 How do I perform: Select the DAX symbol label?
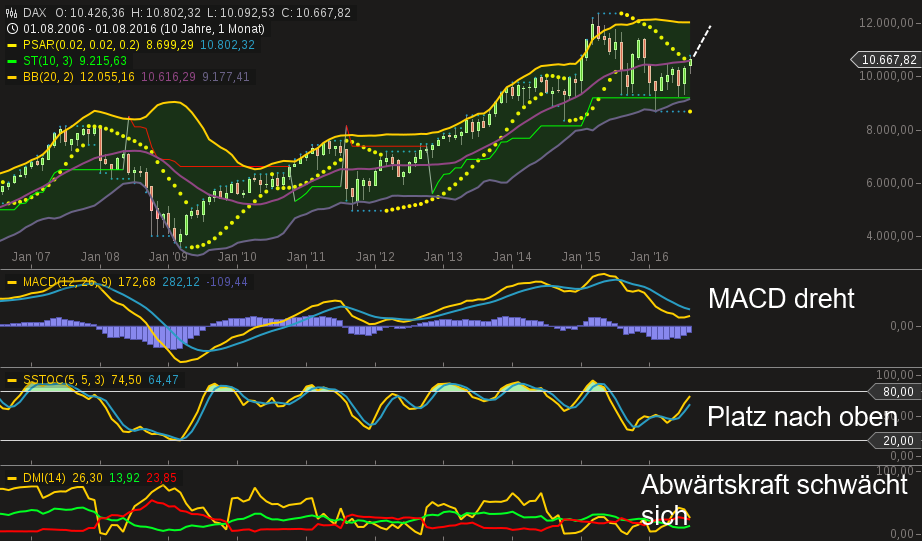[x=35, y=13]
